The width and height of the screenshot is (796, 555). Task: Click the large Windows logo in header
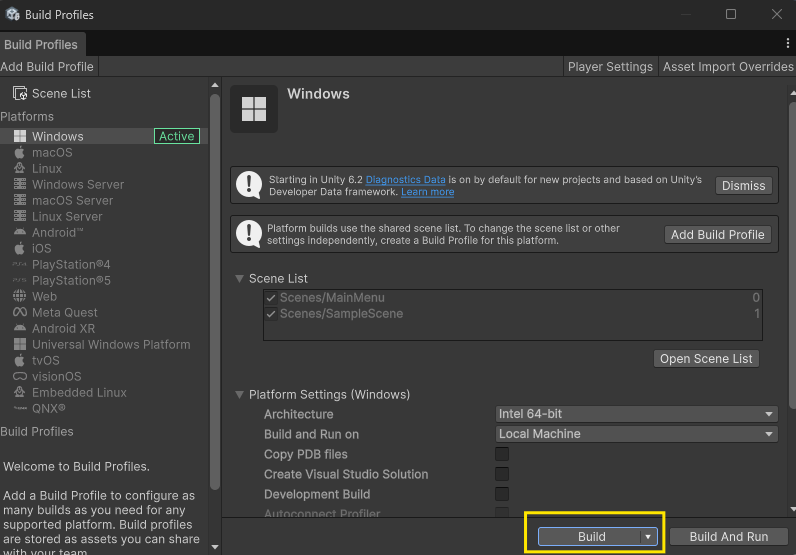(x=254, y=109)
